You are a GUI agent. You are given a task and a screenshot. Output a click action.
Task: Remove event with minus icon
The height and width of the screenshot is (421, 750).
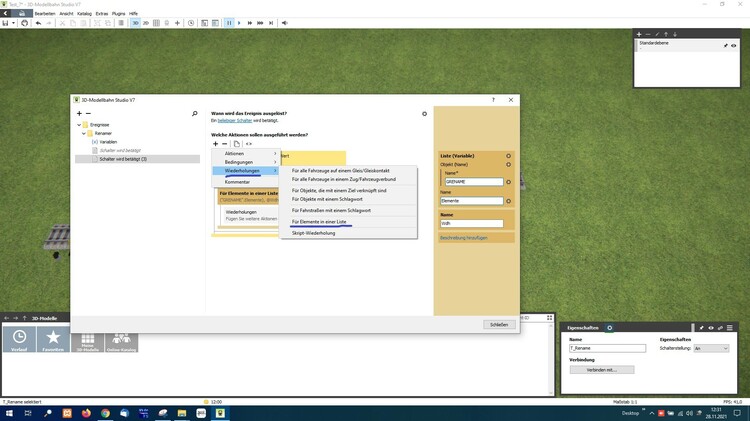(88, 113)
